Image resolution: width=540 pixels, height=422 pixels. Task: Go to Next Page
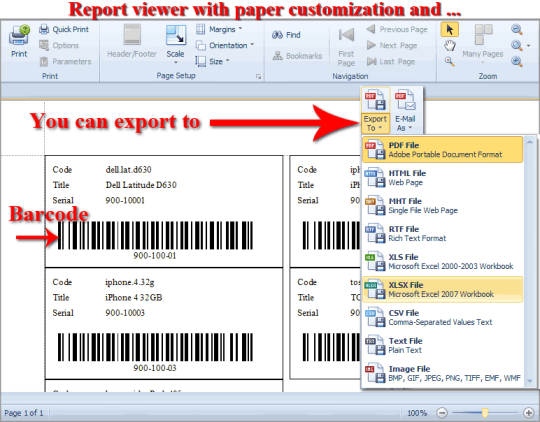click(392, 45)
